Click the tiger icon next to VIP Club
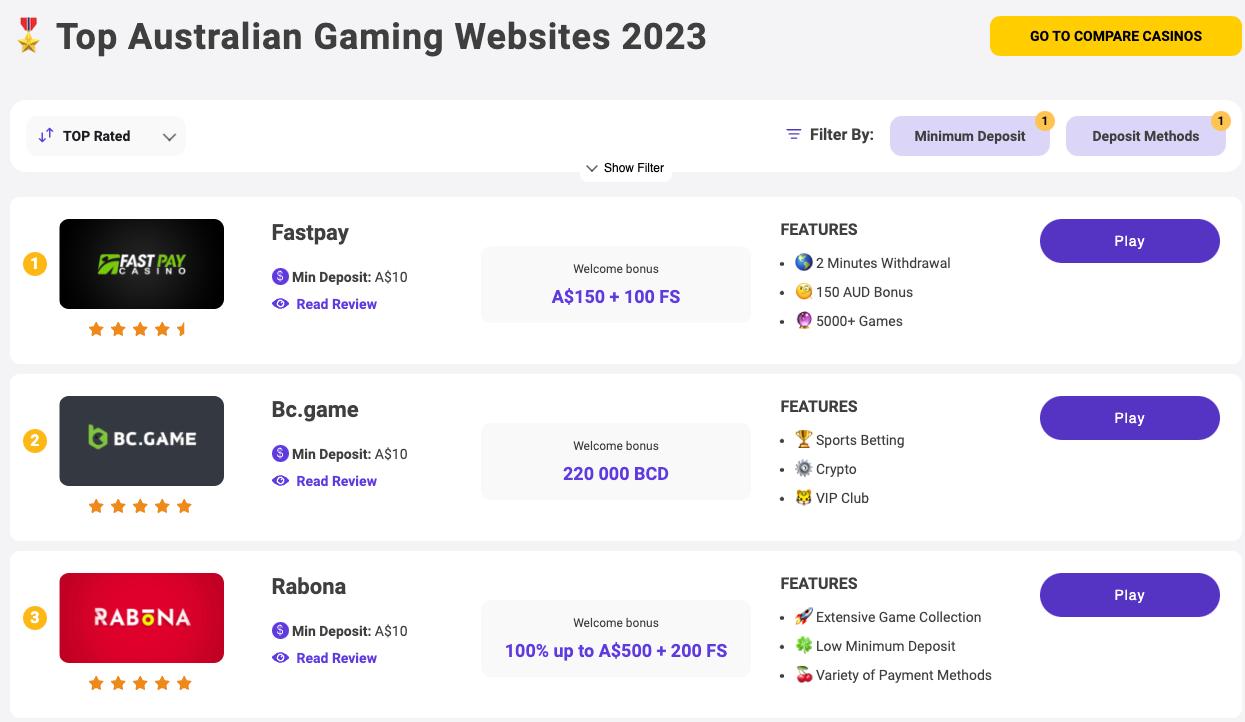Image resolution: width=1245 pixels, height=722 pixels. click(x=804, y=497)
